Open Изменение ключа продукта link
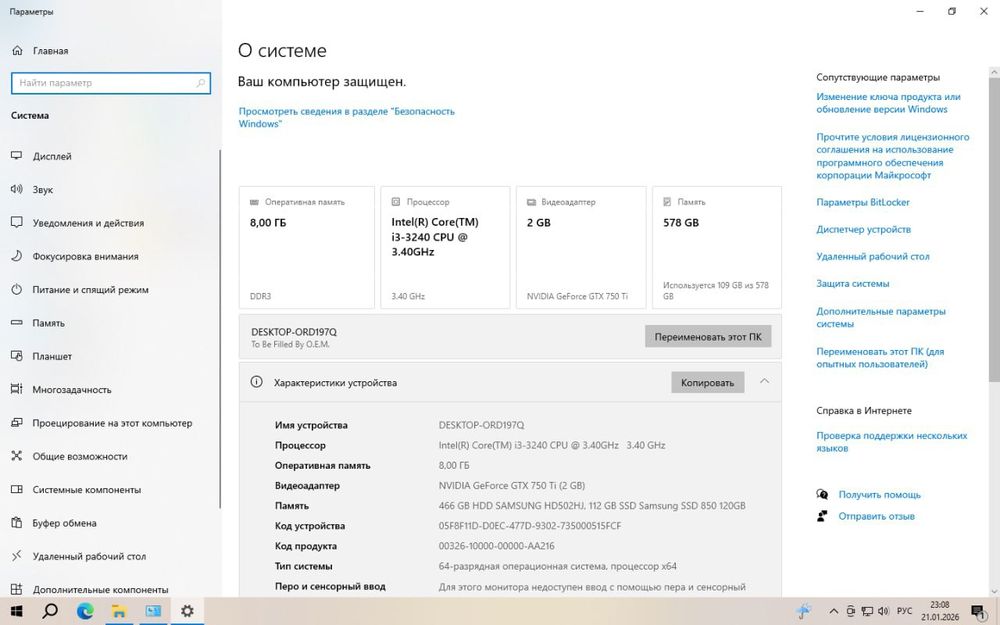This screenshot has height=625, width=1000. 888,103
